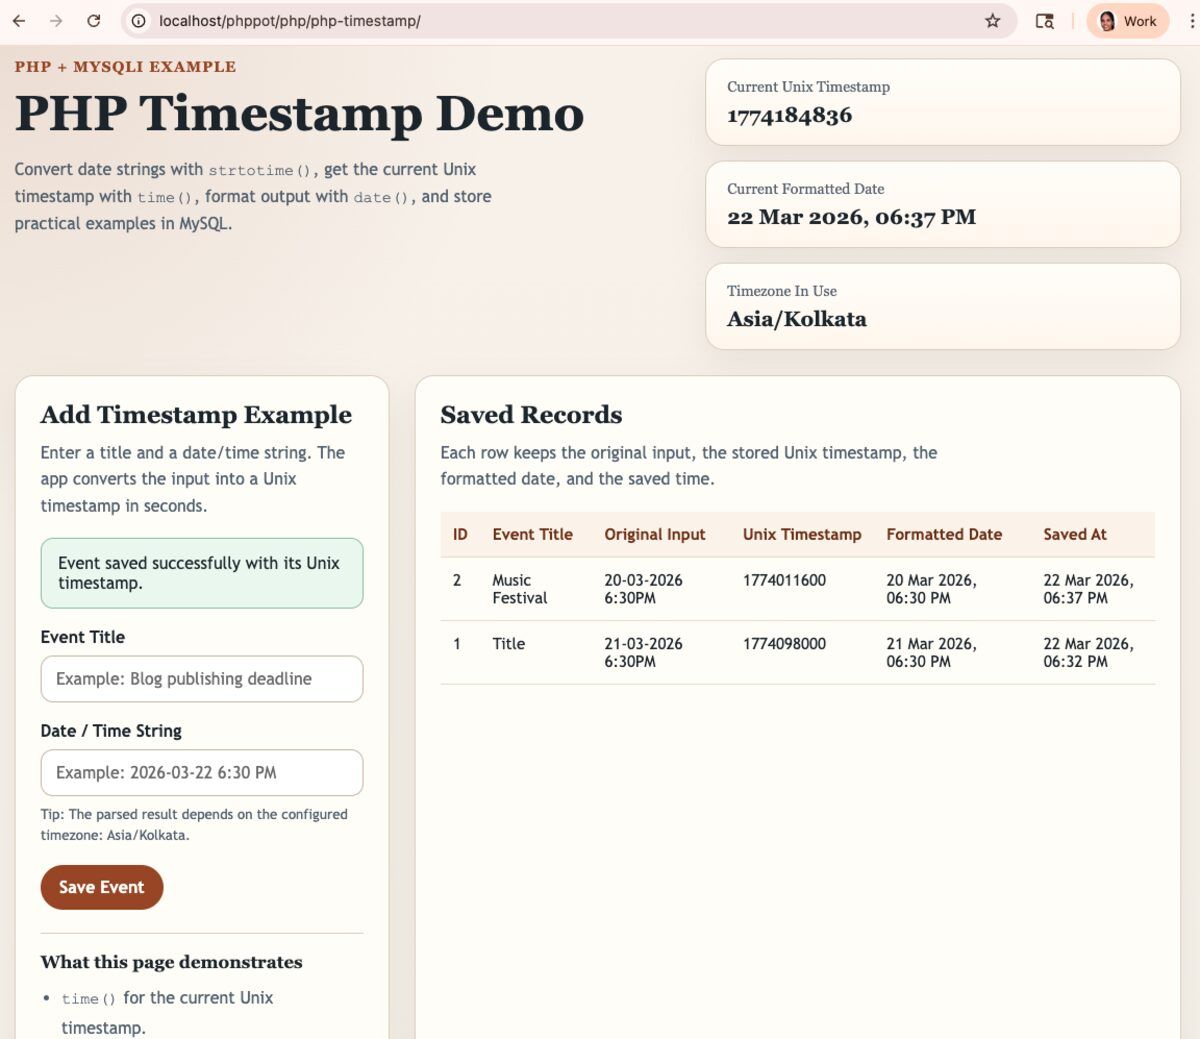Click the address bar URL text
This screenshot has height=1039, width=1200.
[290, 21]
